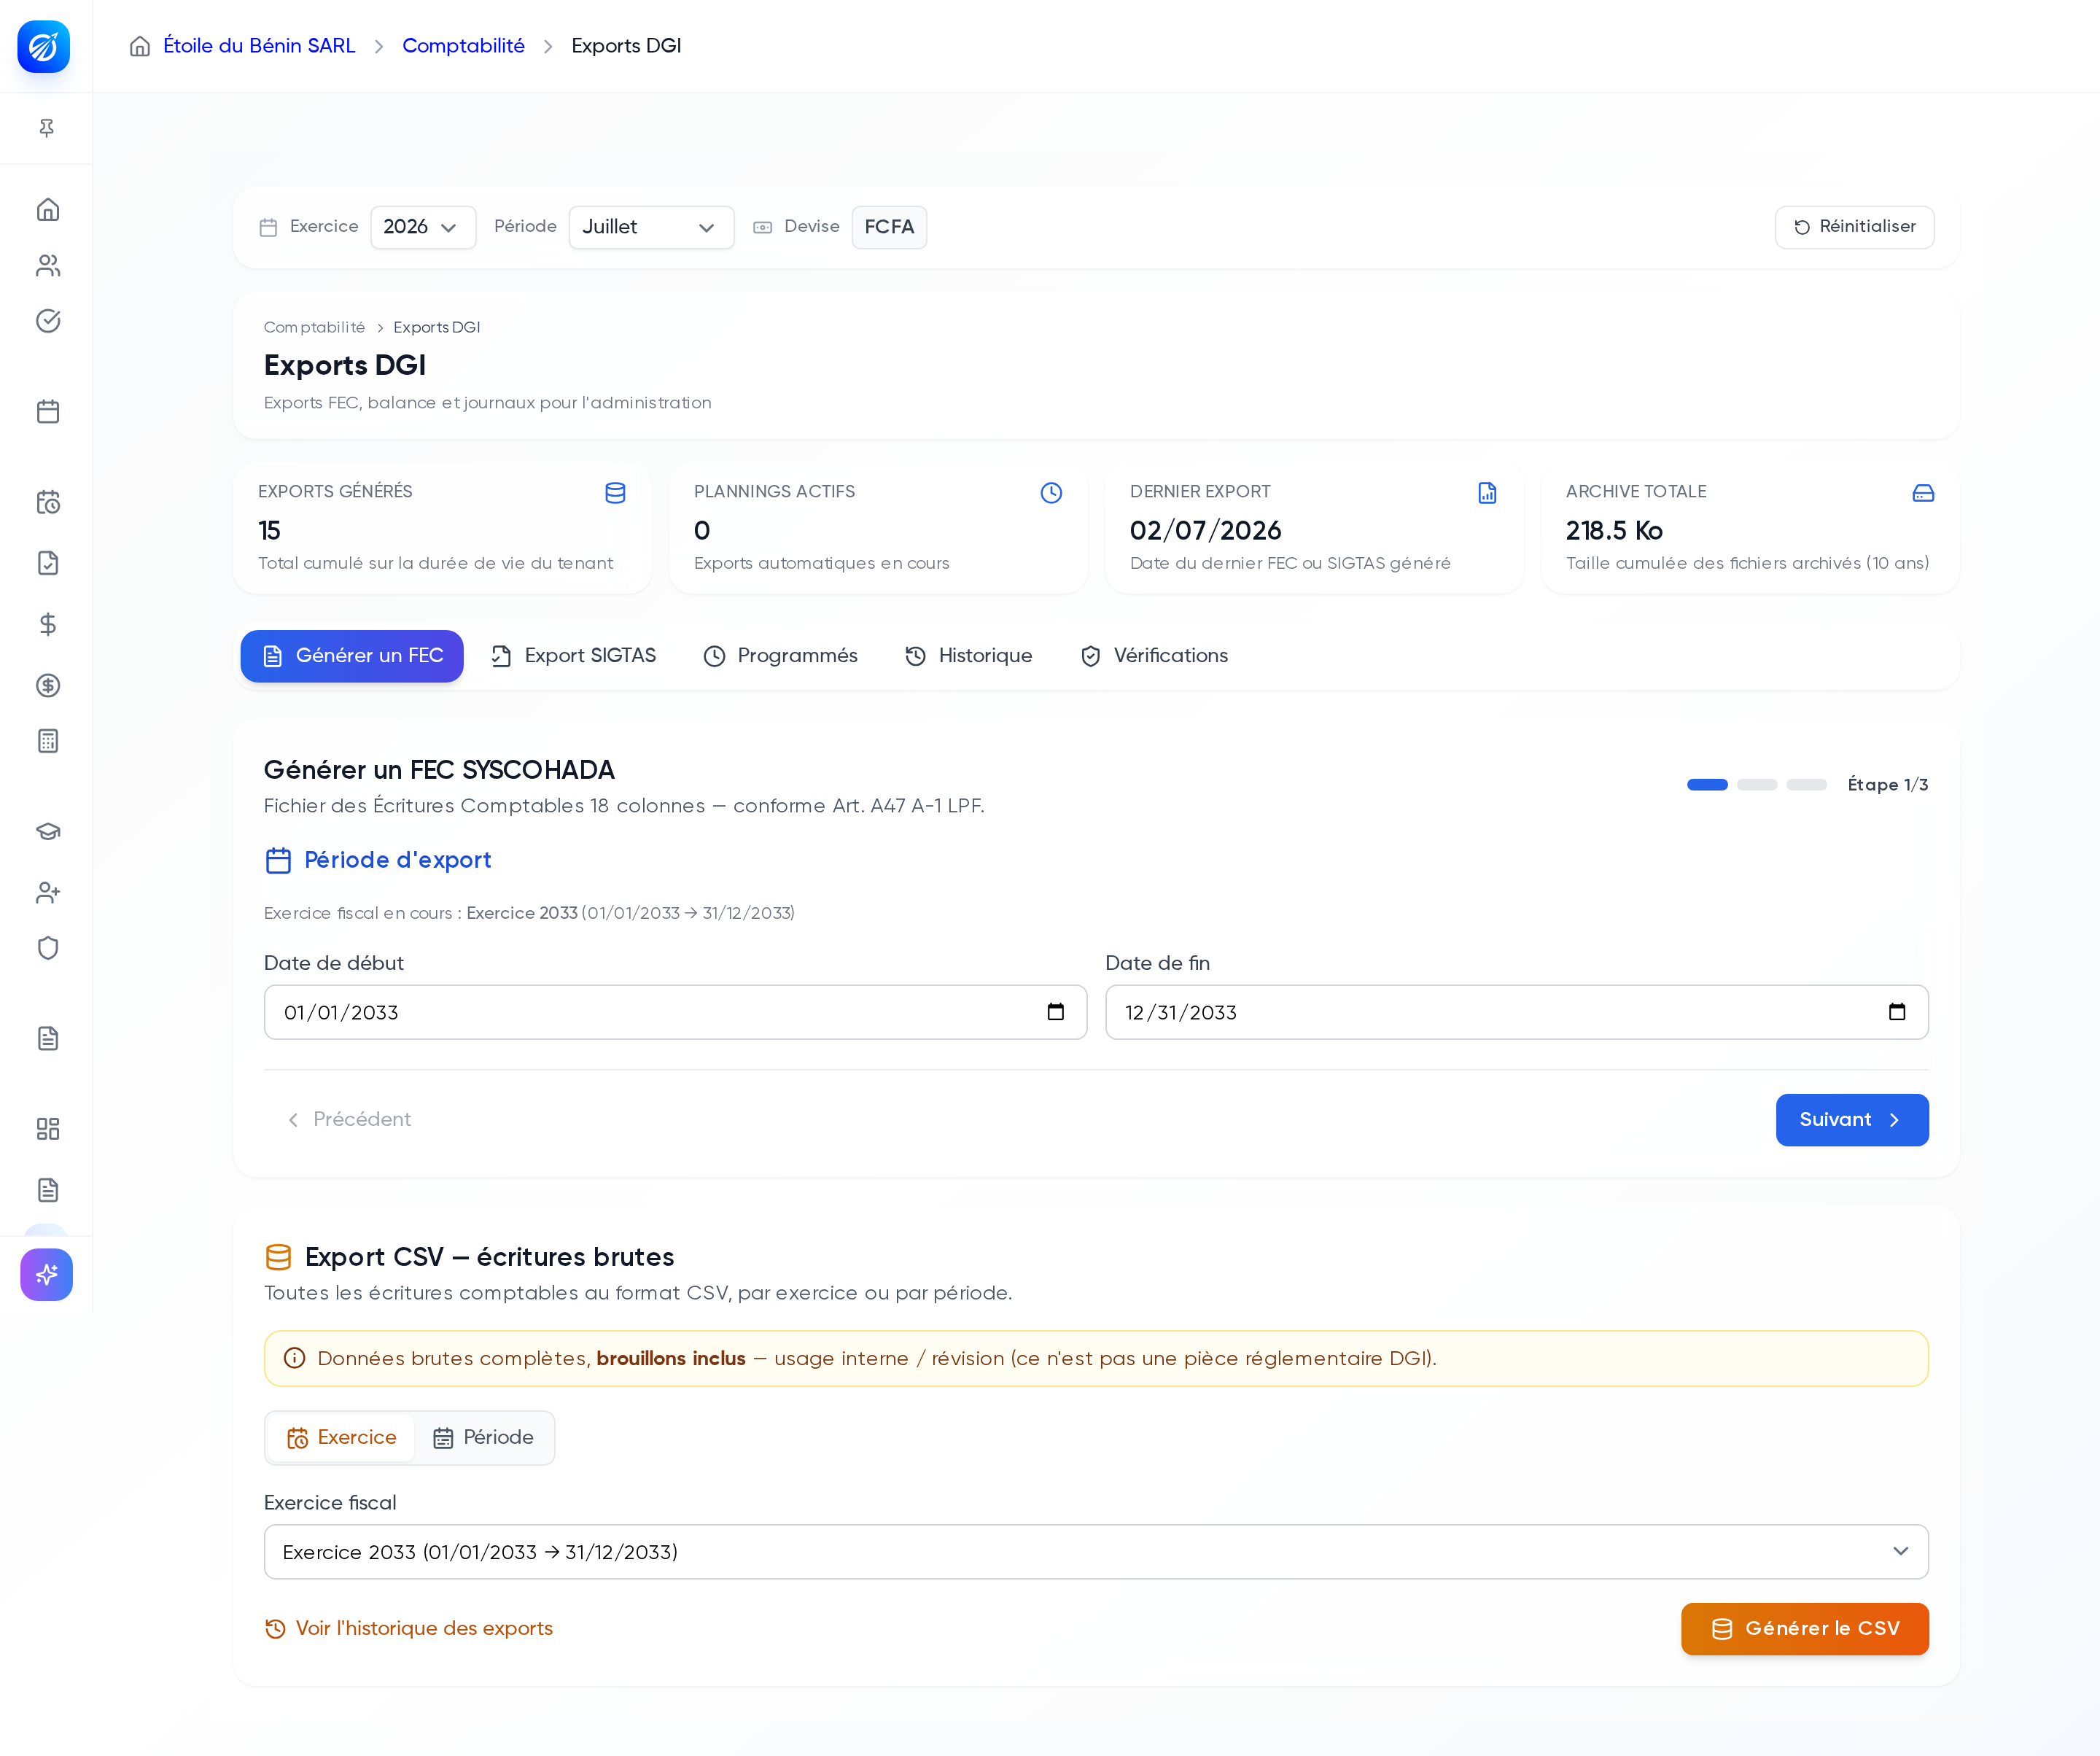
Task: Click the Réinitialiser button
Action: 1854,227
